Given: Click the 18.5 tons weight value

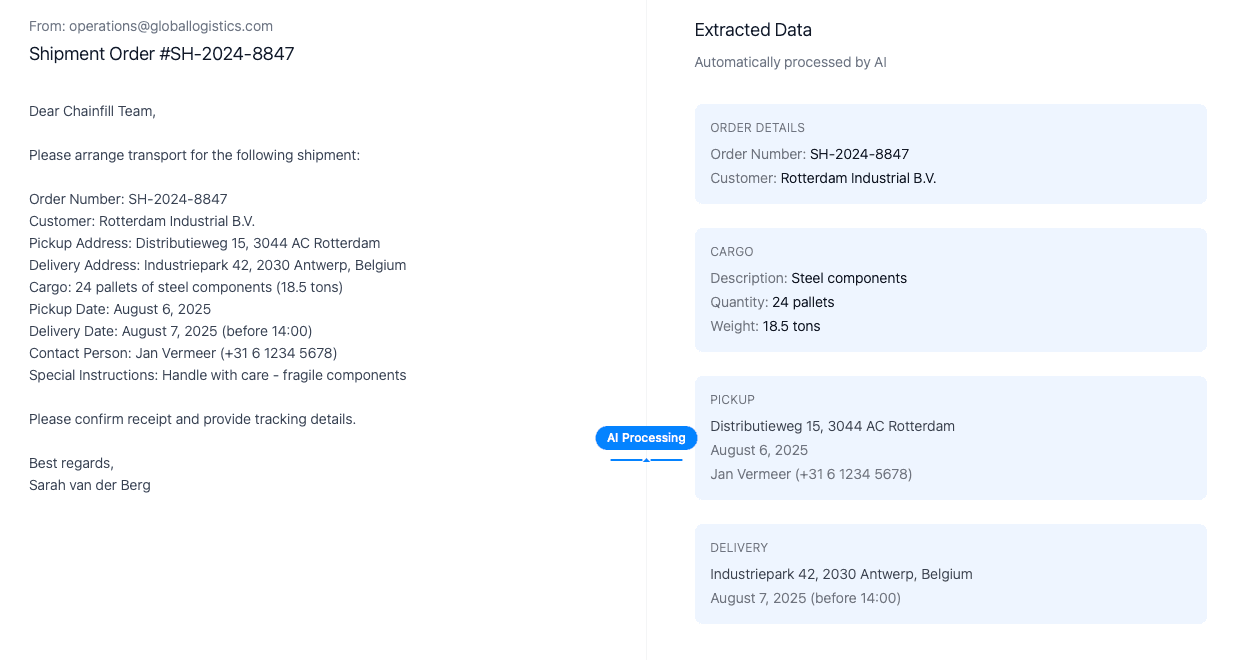Looking at the screenshot, I should click(791, 326).
